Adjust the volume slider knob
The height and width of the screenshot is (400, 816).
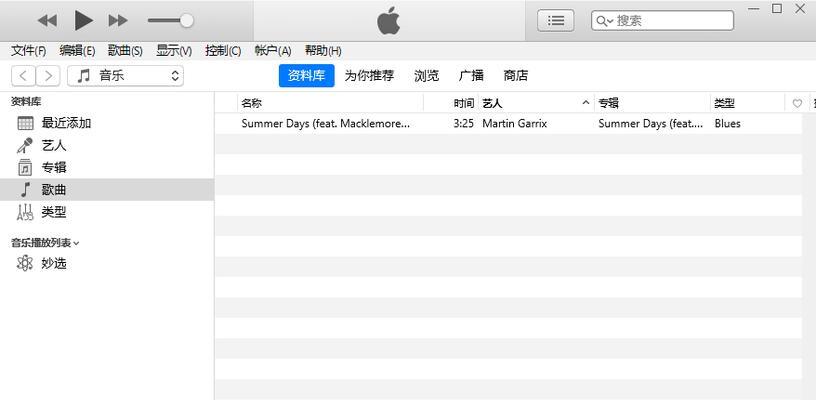coord(186,20)
